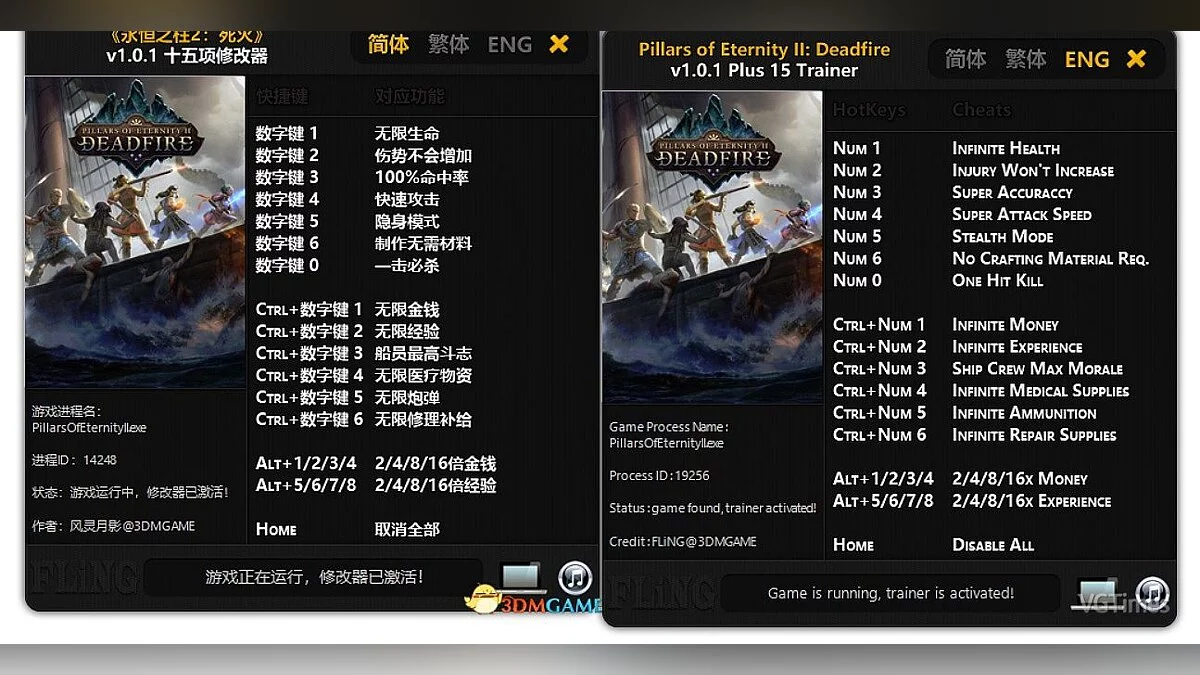This screenshot has width=1200, height=675.
Task: Select ENG language on the Chinese trainer
Action: 509,44
